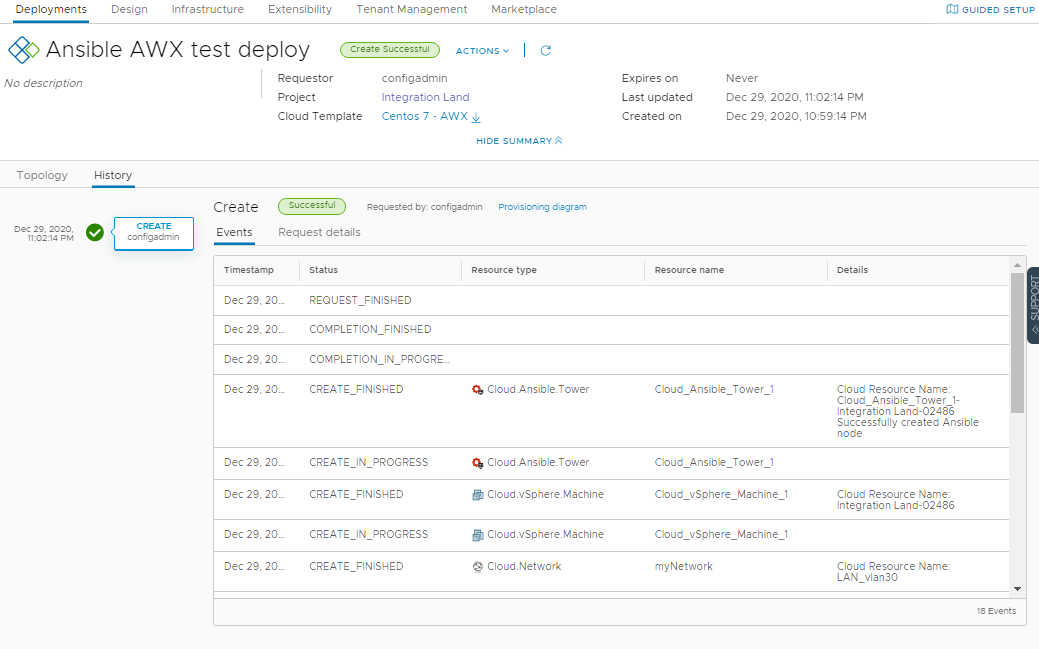Open the Extensibility tab

coord(300,9)
